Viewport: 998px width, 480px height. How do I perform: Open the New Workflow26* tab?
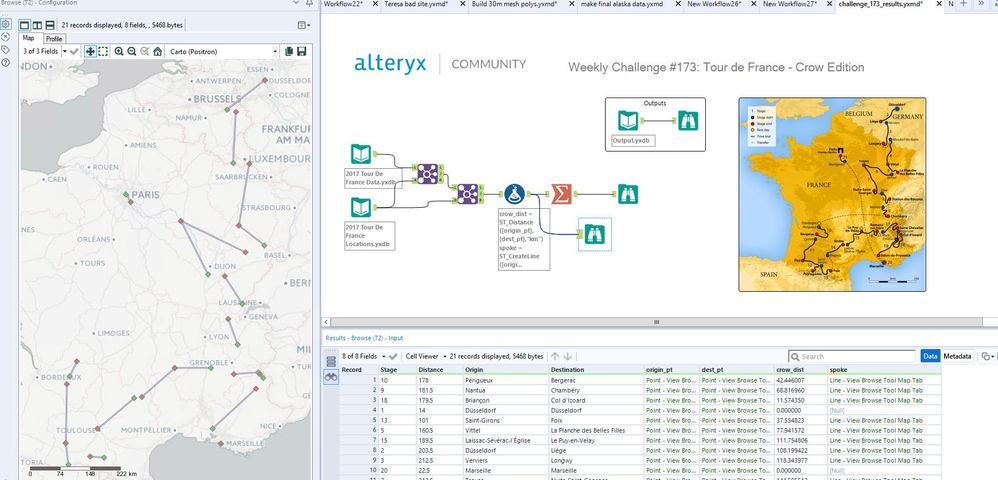point(714,4)
